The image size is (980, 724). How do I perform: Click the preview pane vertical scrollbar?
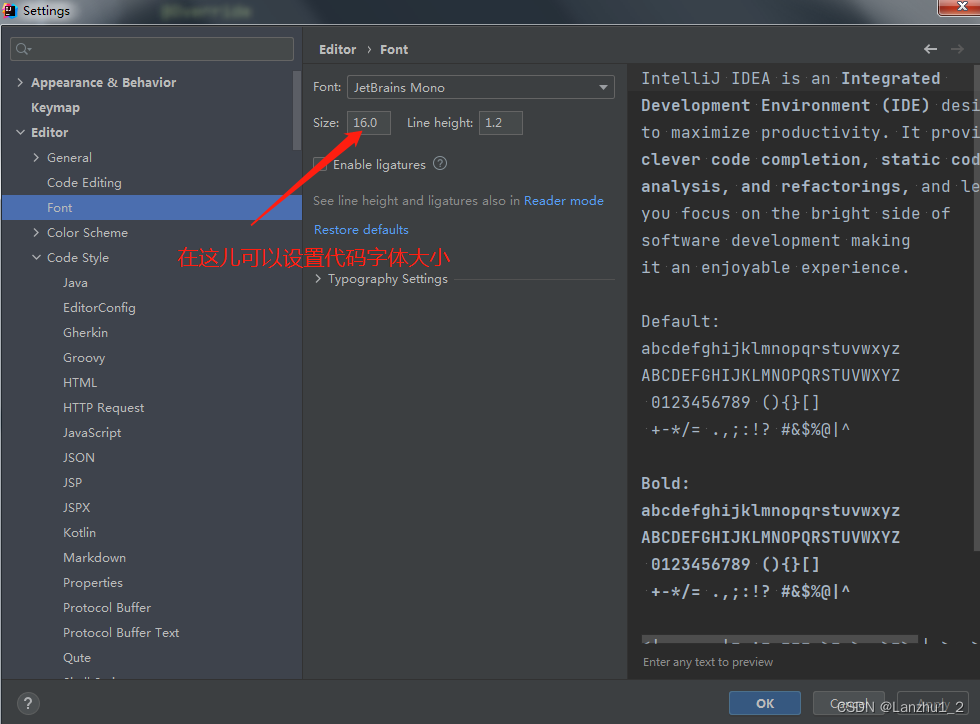977,306
